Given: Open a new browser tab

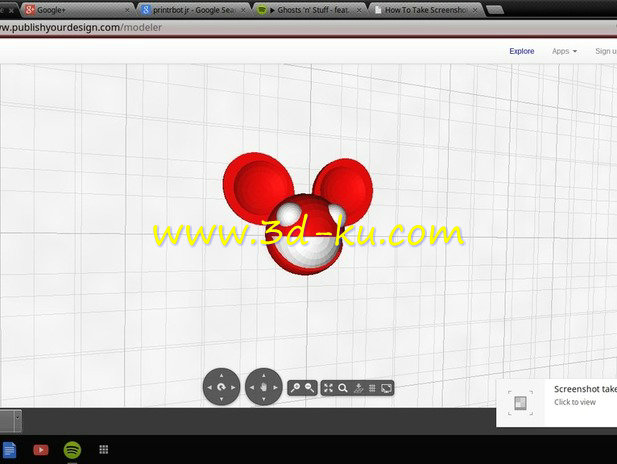Looking at the screenshot, I should (x=495, y=10).
